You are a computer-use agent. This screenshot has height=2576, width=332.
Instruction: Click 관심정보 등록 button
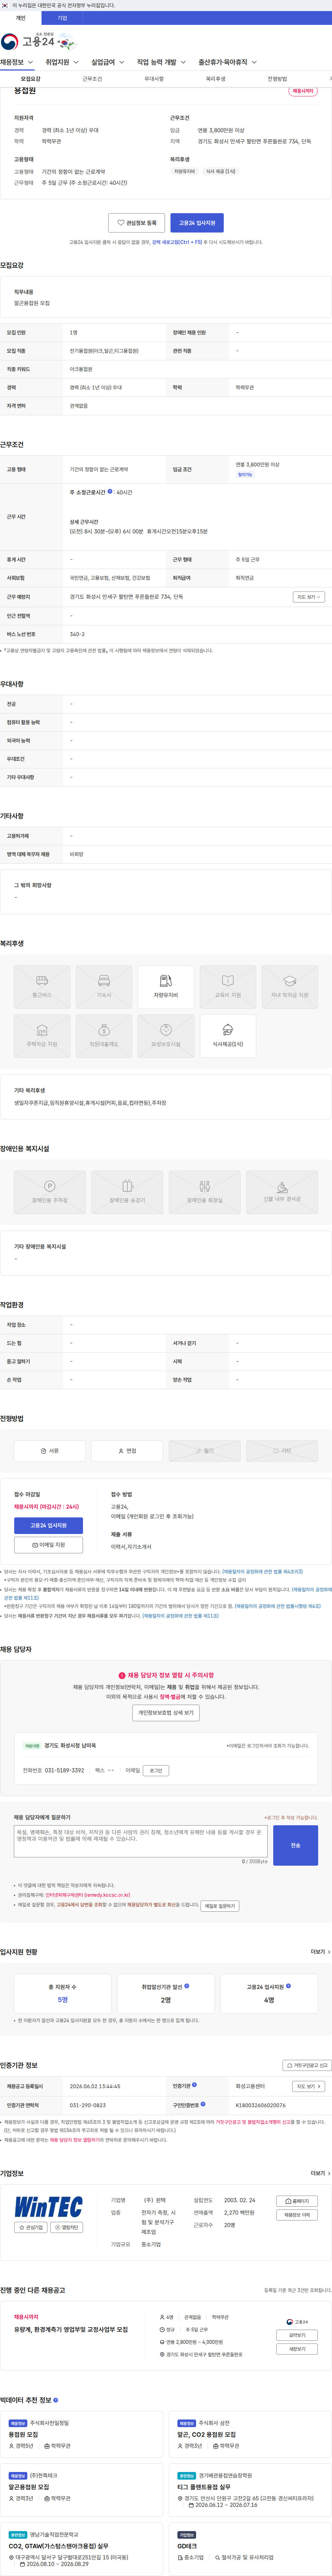136,223
